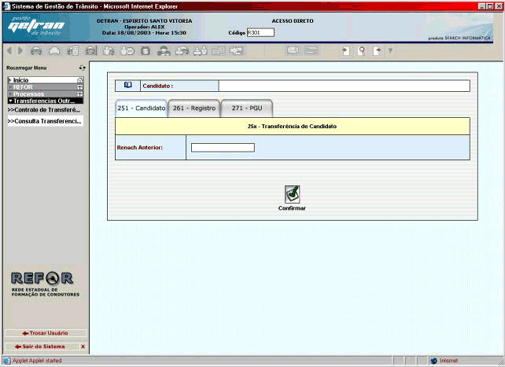
Task: Click the Internet zone globe in status bar
Action: [434, 361]
